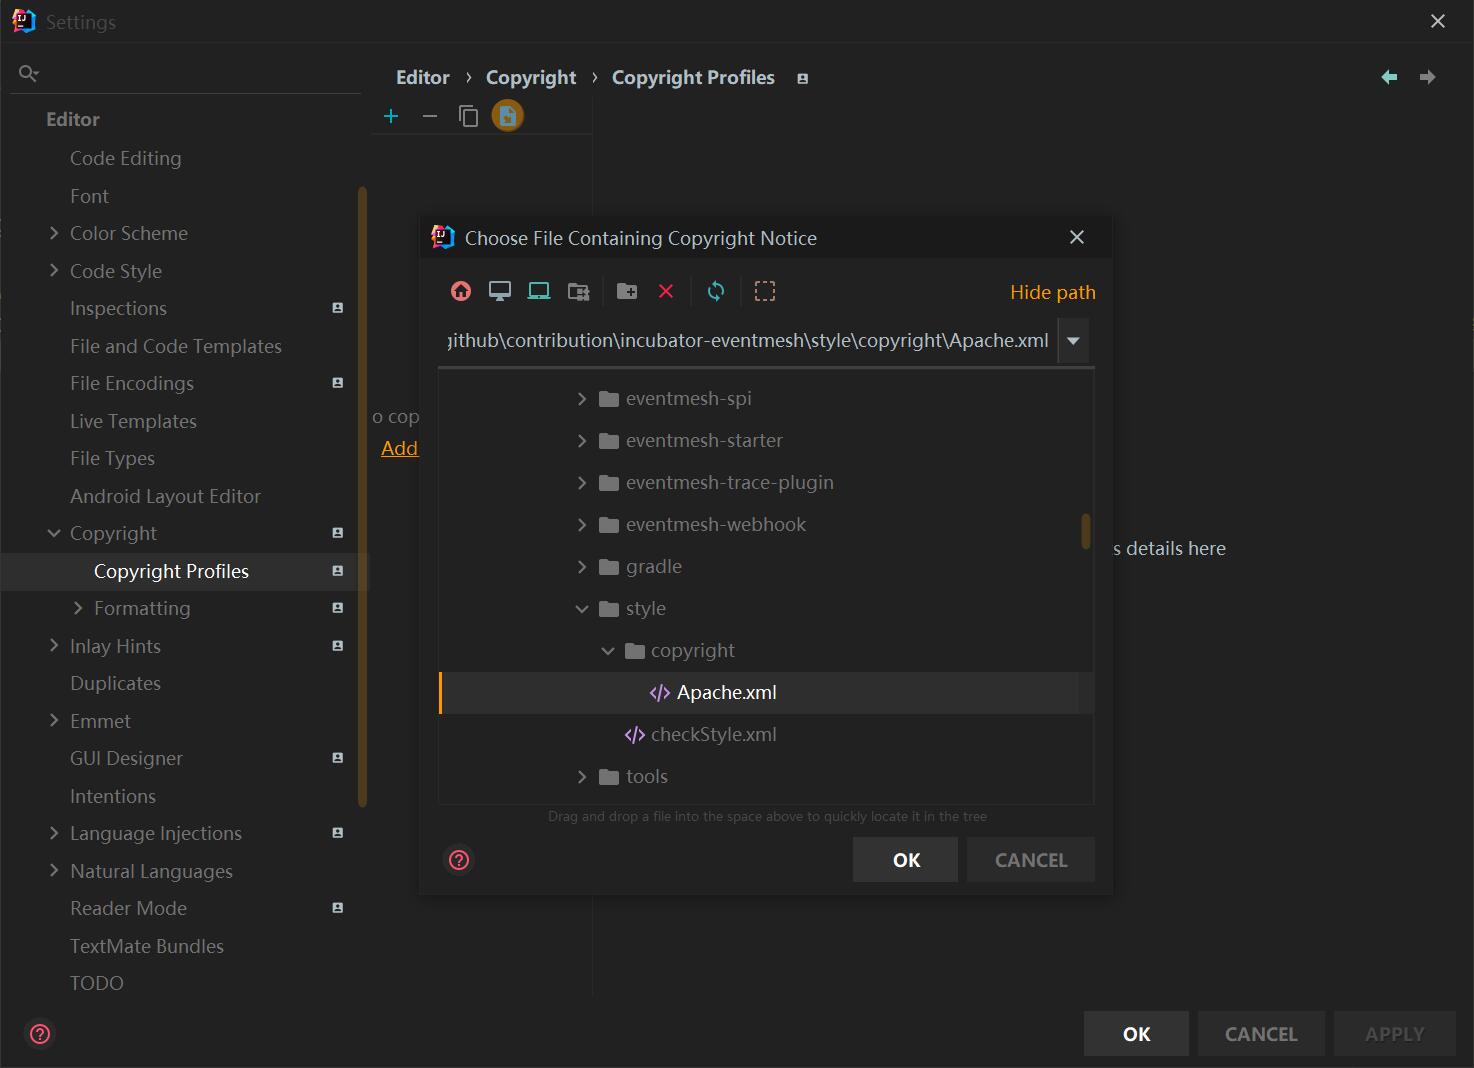Expand the eventmesh-starter folder

coord(582,441)
